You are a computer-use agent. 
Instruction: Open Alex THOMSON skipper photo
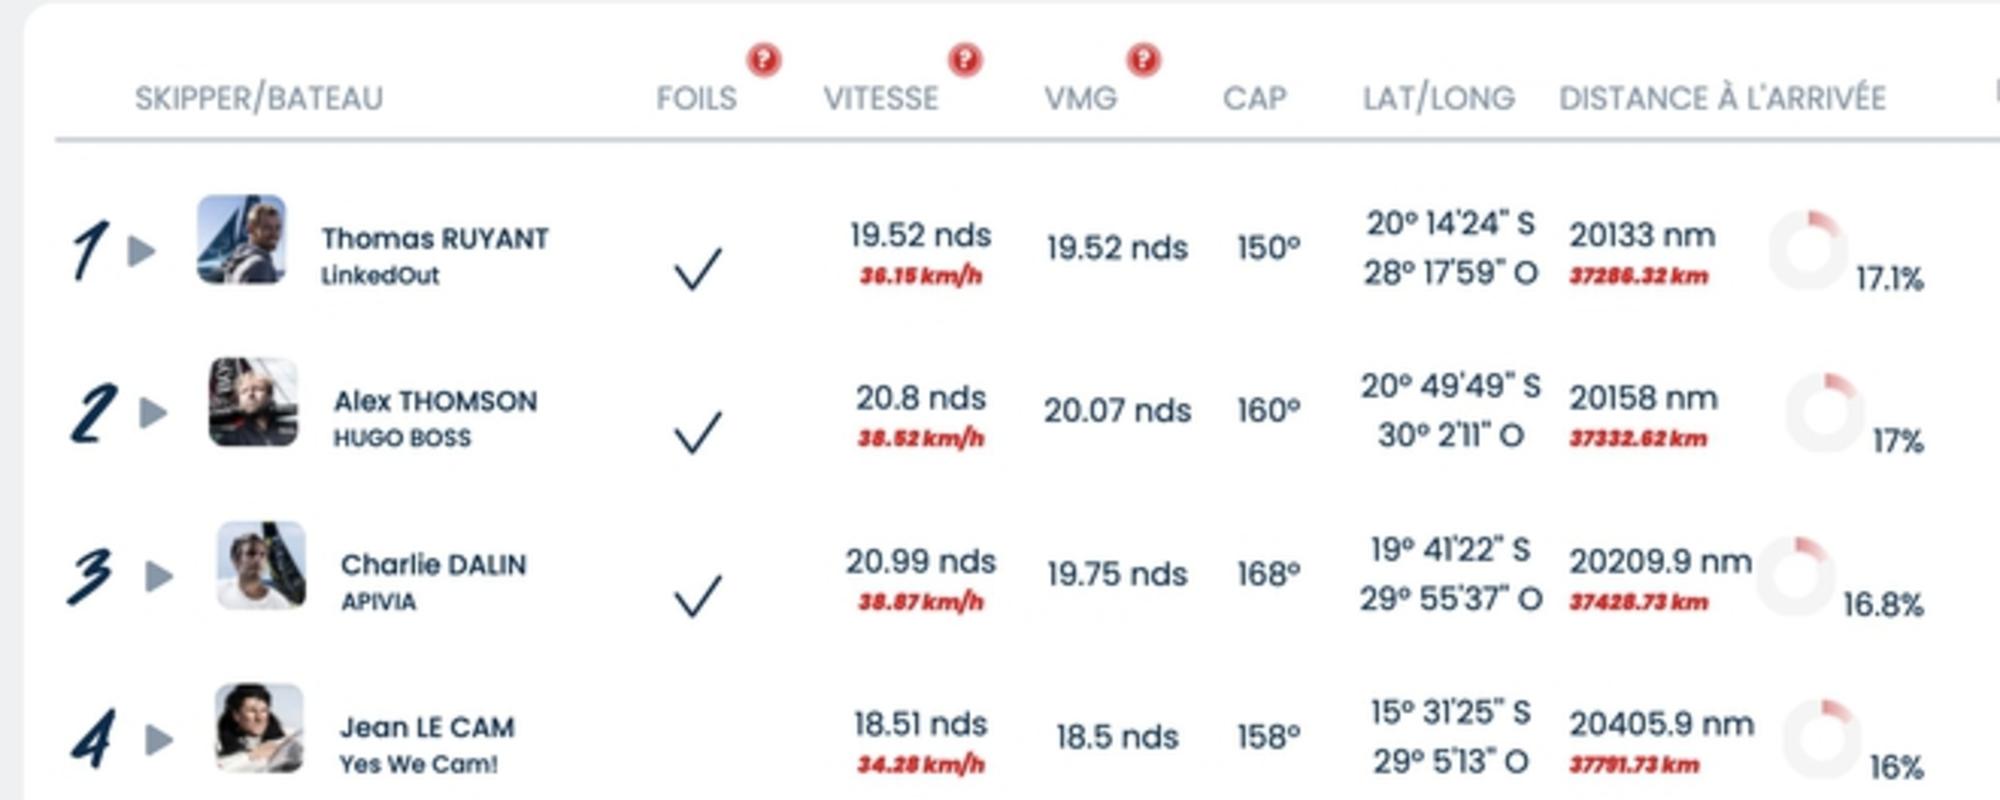(x=253, y=402)
